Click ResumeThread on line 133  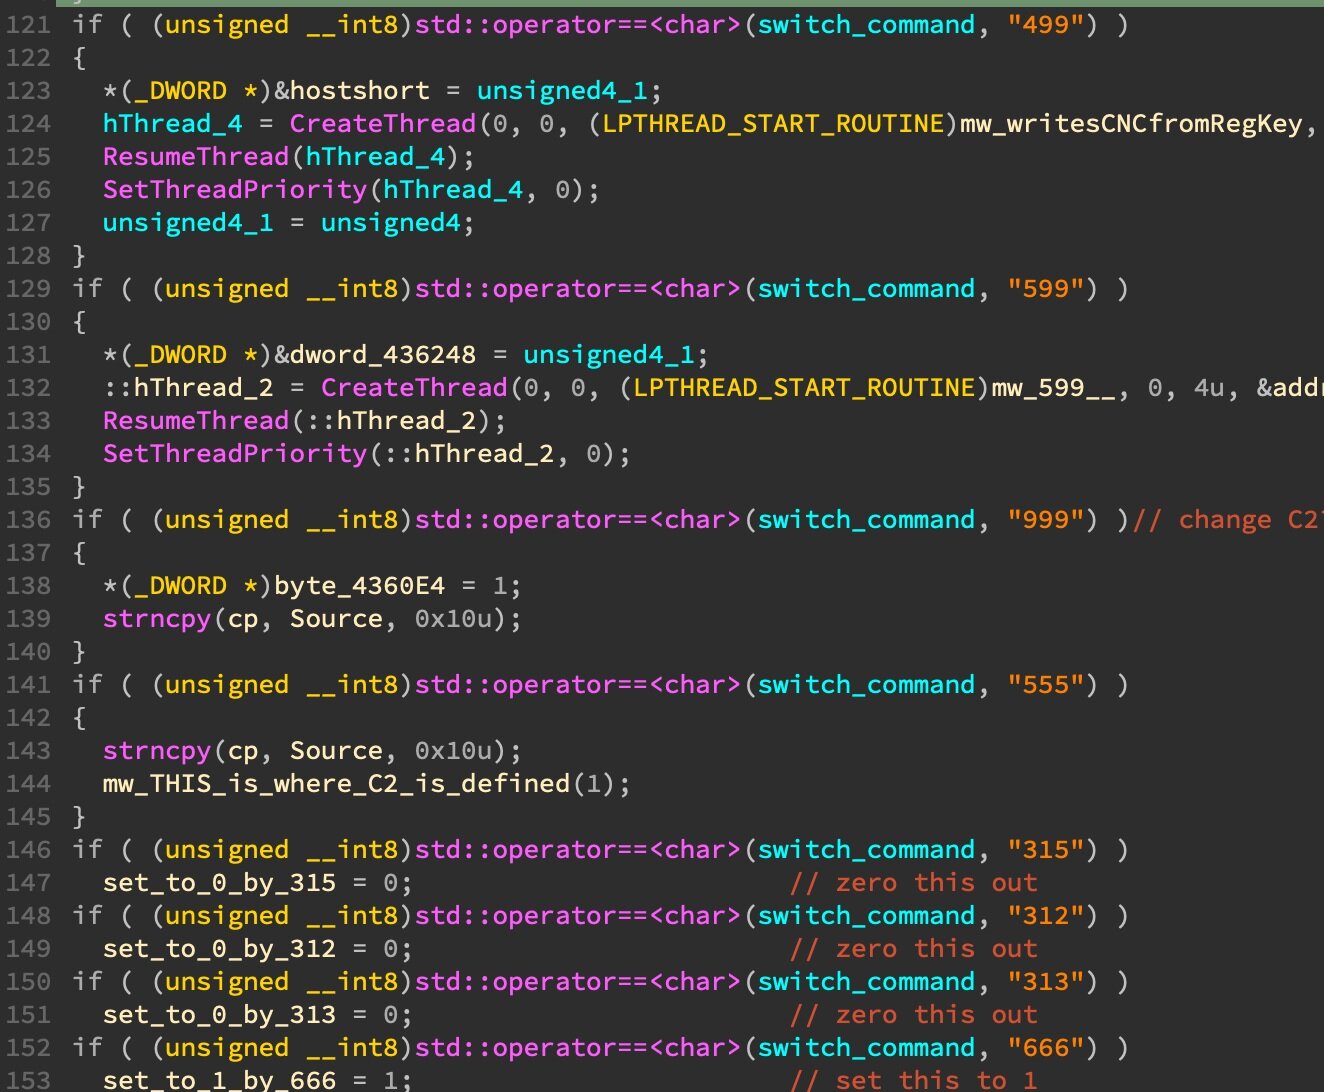[x=196, y=421]
